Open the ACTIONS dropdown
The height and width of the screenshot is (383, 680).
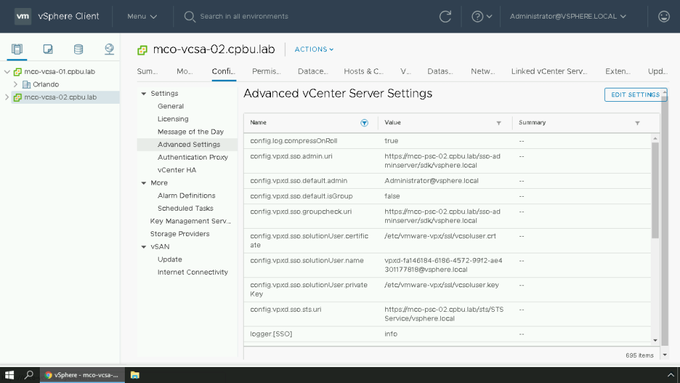coord(314,49)
